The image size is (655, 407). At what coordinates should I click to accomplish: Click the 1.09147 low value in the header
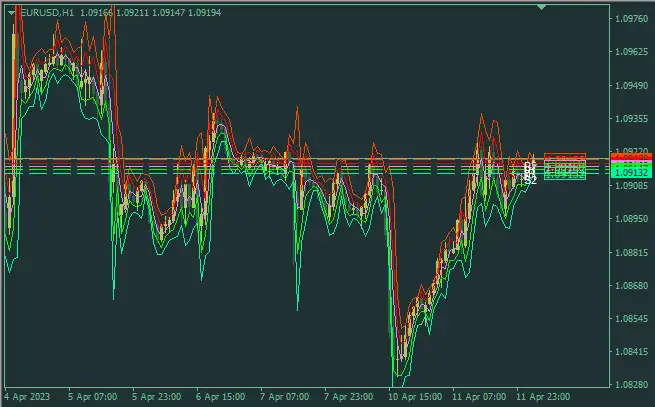[168, 13]
